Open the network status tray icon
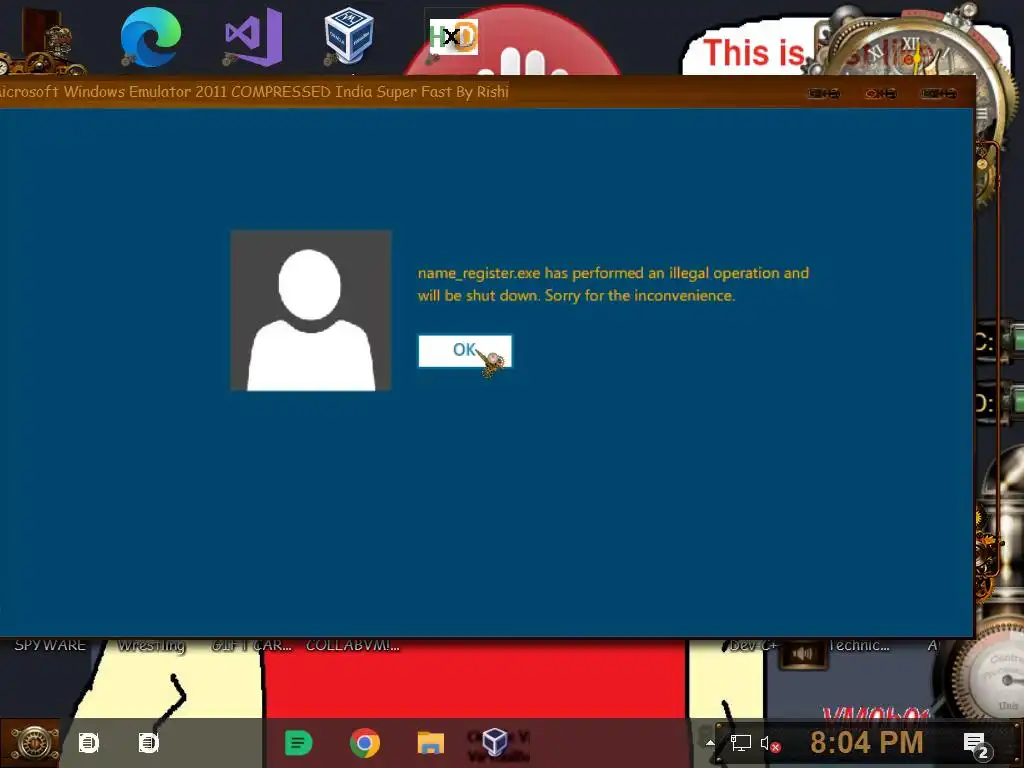1024x768 pixels. (741, 743)
